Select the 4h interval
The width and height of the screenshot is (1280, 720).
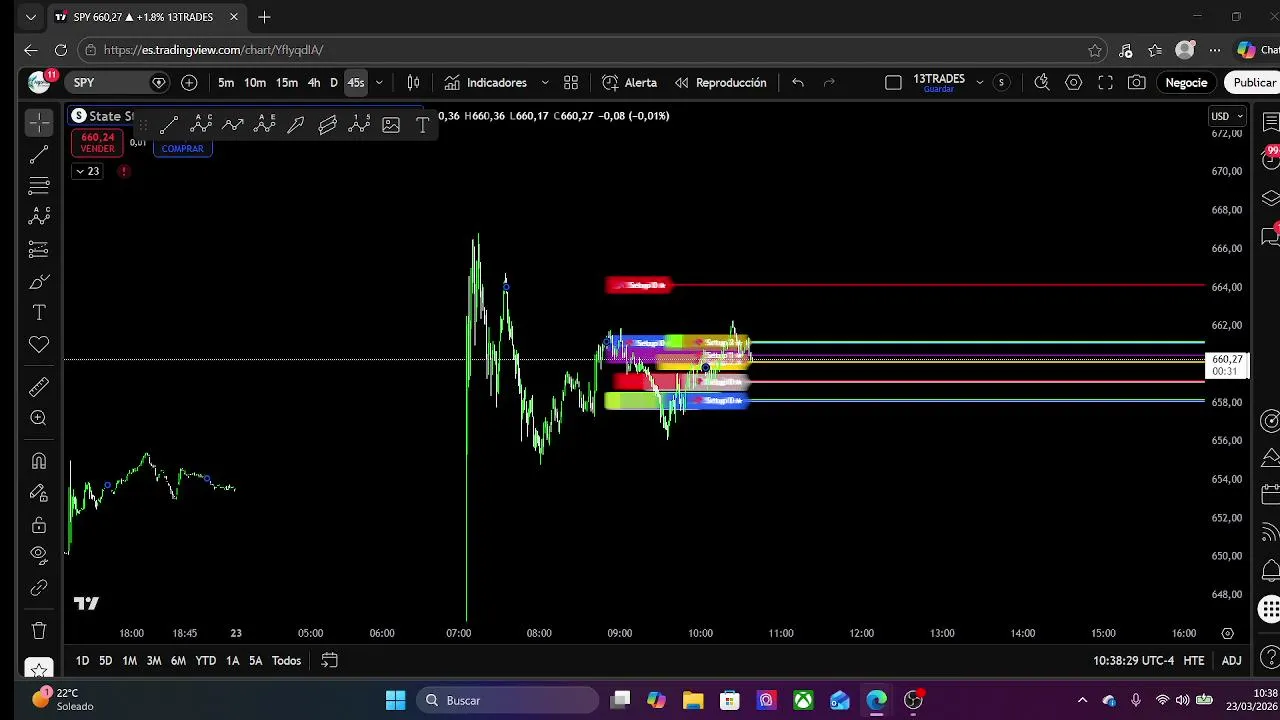click(x=314, y=83)
